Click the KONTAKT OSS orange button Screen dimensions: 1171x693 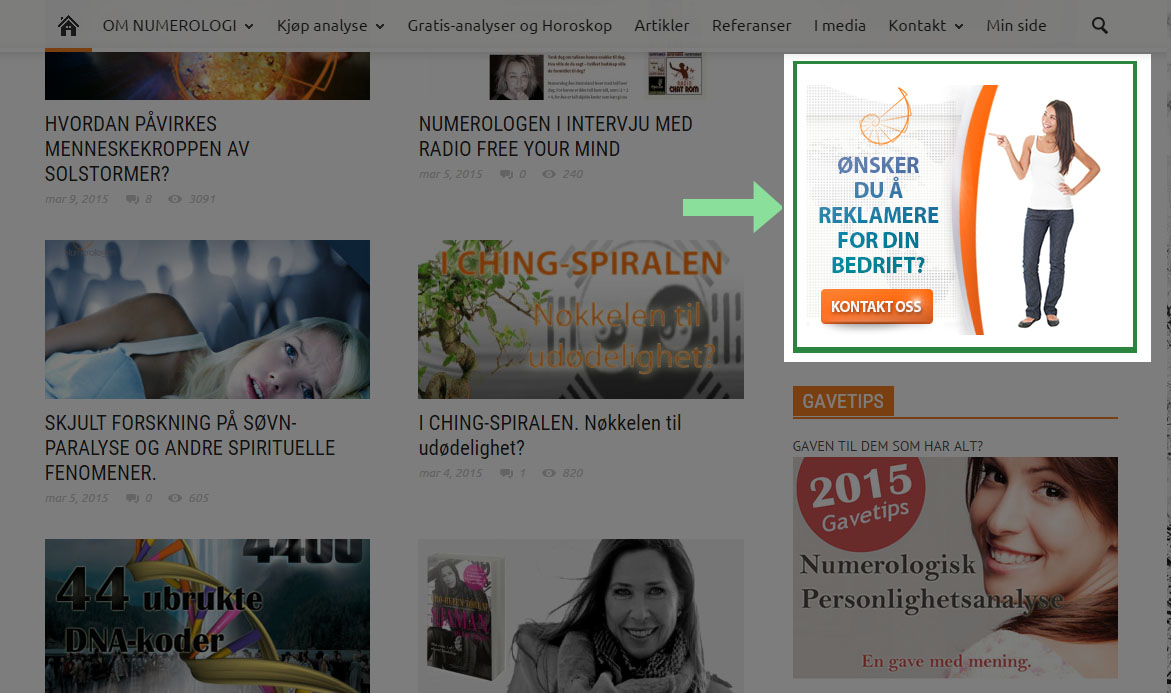(x=877, y=307)
